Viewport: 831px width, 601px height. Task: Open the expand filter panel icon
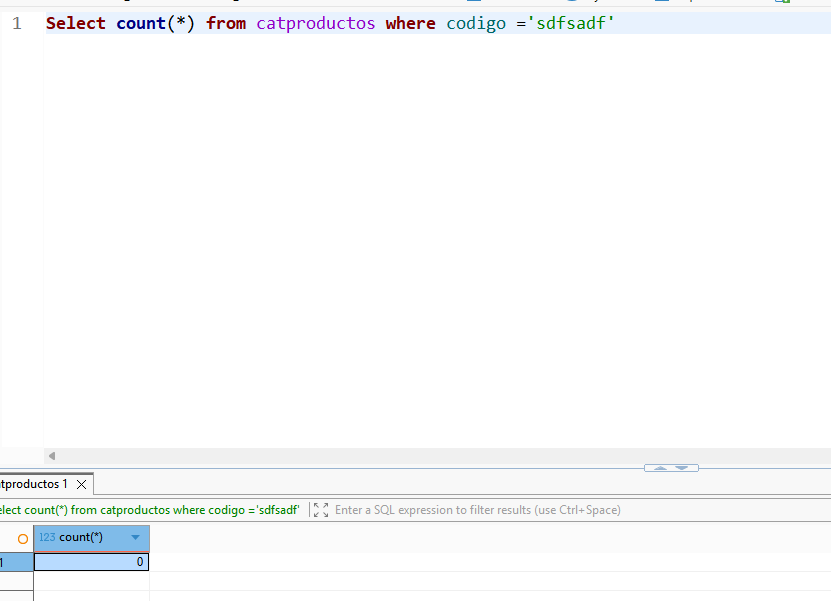[321, 510]
